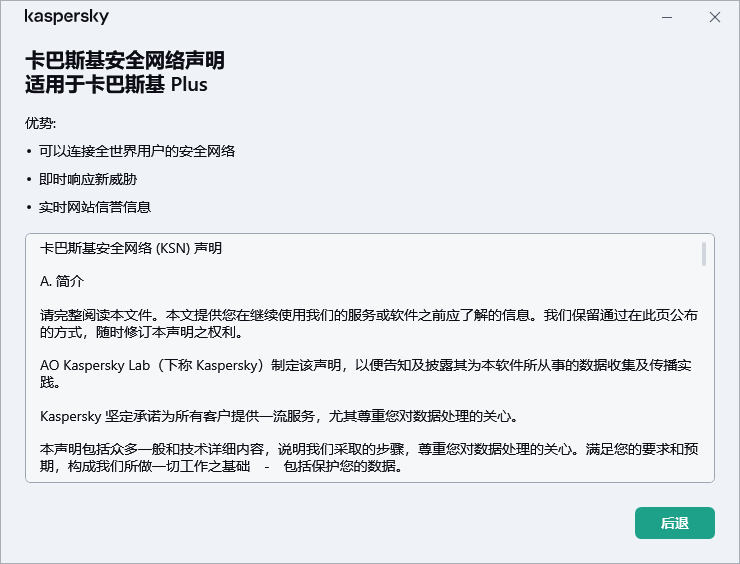
Task: Click the 后退 back button
Action: click(674, 523)
